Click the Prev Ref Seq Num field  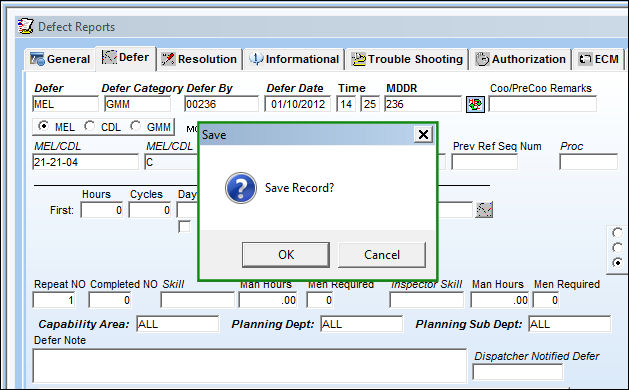point(485,162)
